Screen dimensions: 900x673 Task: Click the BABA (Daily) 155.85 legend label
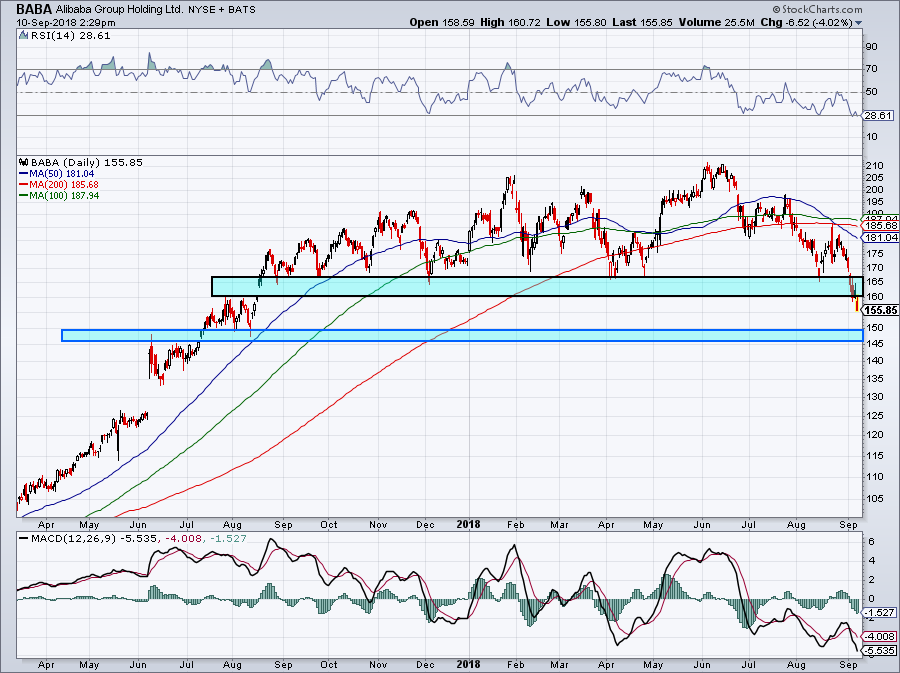click(86, 162)
